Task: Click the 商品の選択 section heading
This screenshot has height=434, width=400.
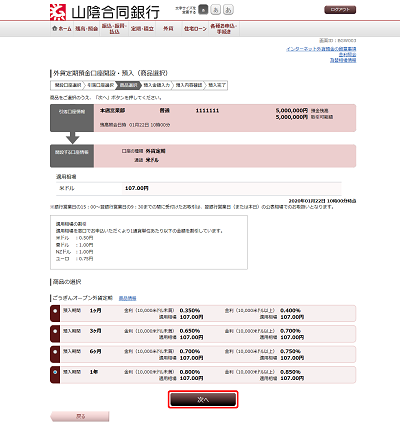Action: pyautogui.click(x=67, y=282)
